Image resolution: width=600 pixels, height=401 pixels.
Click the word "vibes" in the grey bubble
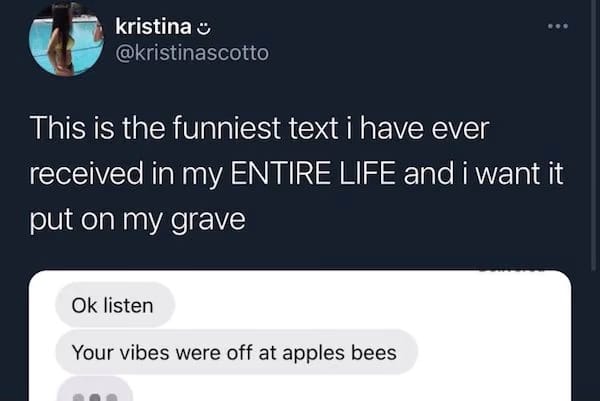[145, 352]
